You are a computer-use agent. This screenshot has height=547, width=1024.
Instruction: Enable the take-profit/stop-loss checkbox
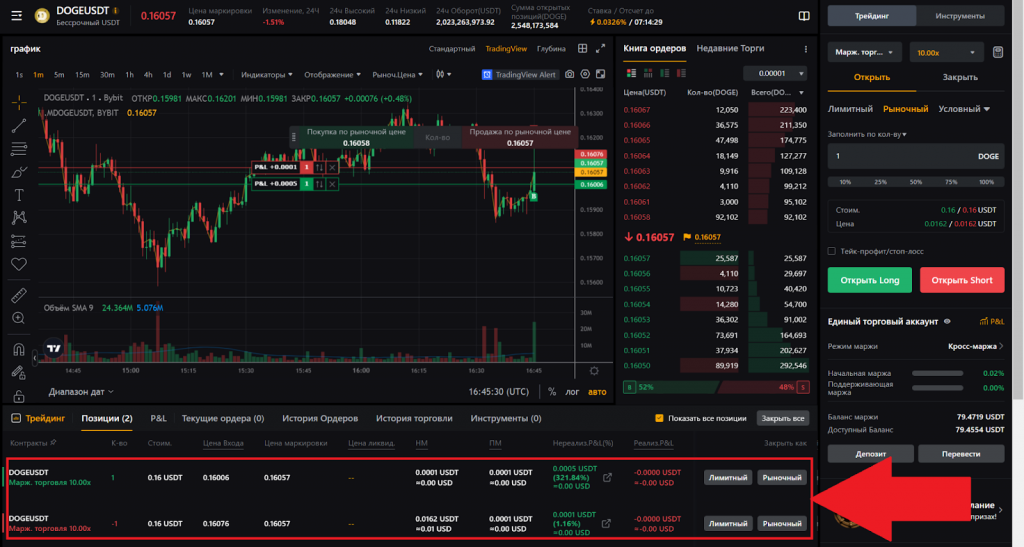(831, 251)
